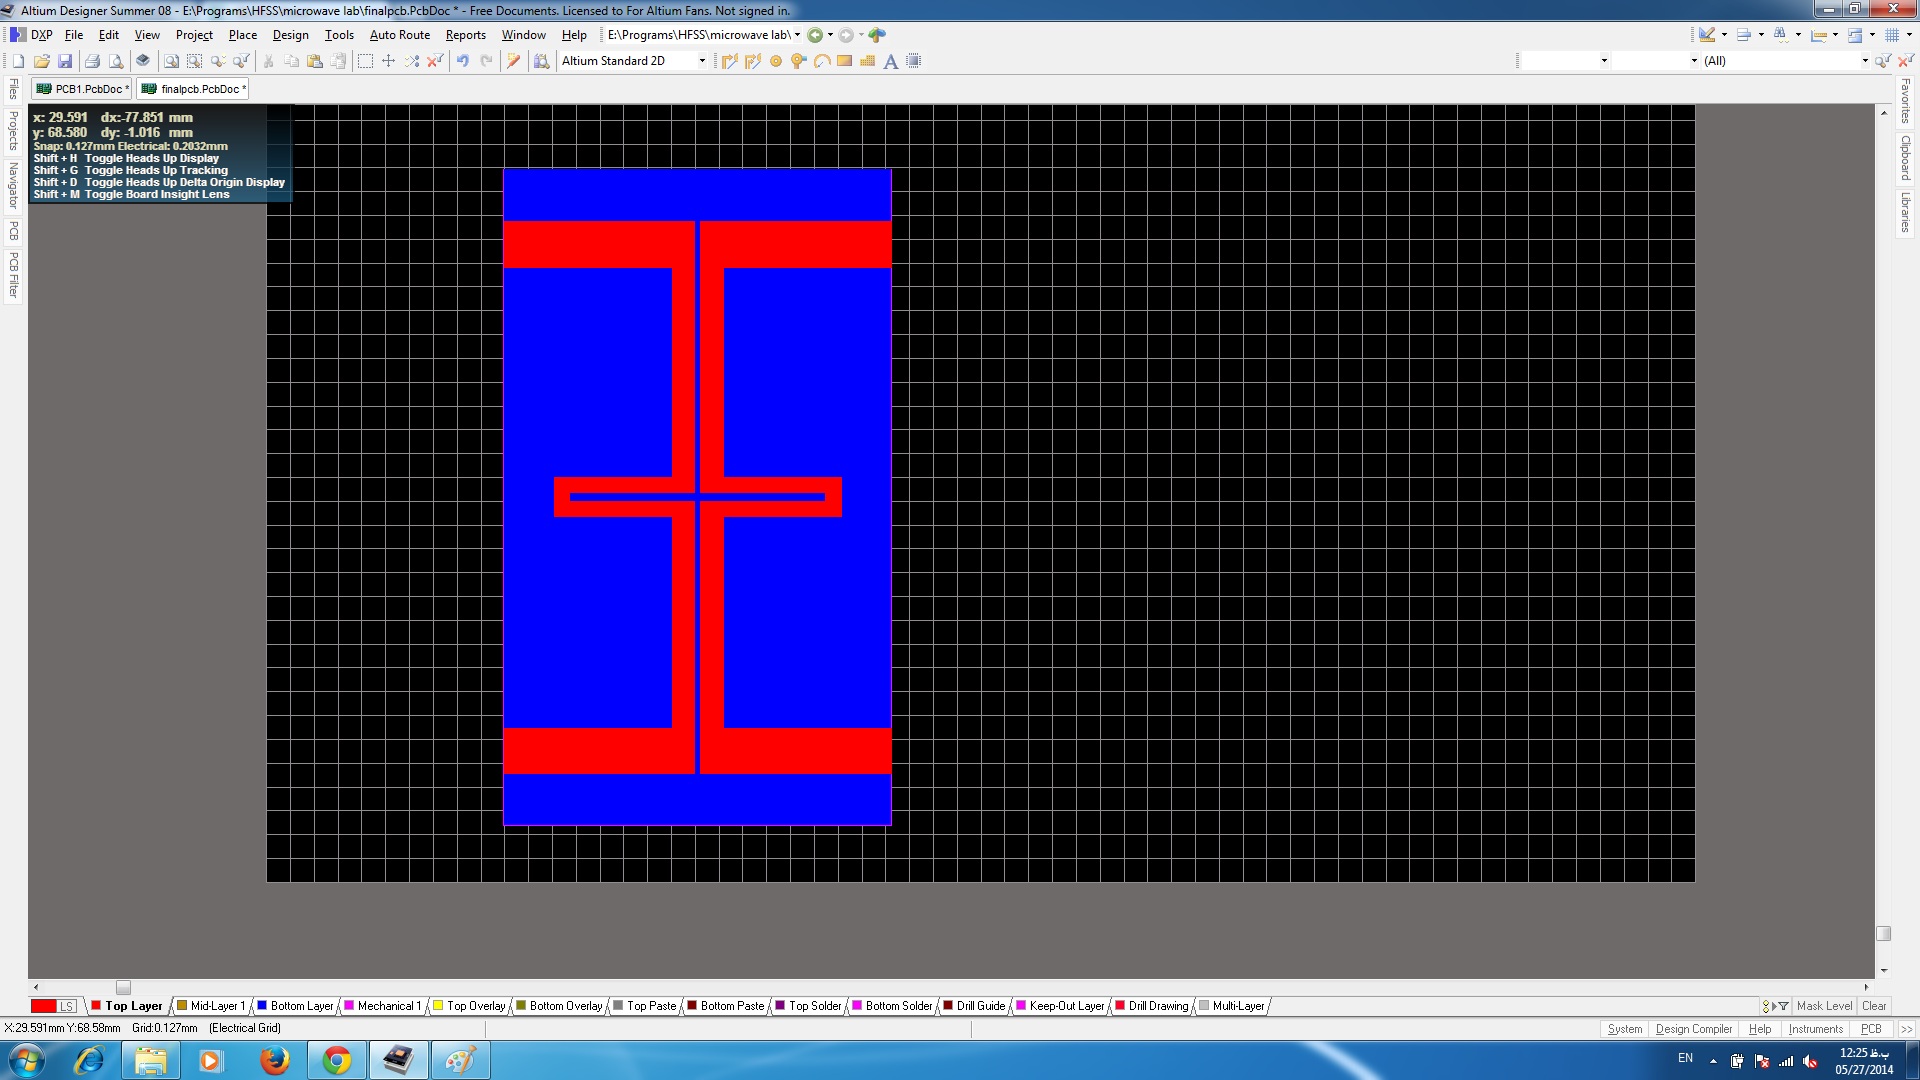Viewport: 1920px width, 1080px height.
Task: Click the Interactive routing tool icon
Action: click(729, 61)
